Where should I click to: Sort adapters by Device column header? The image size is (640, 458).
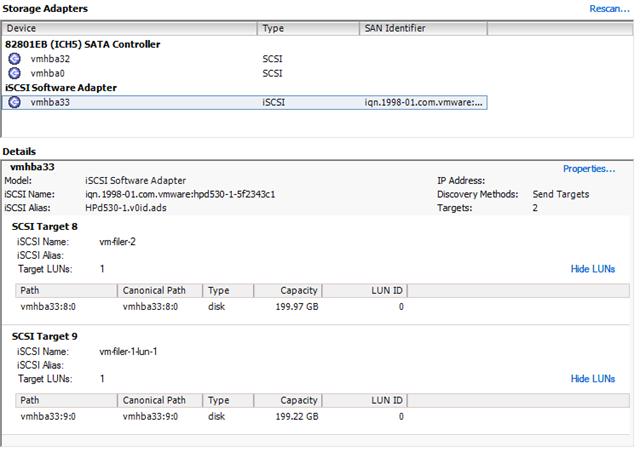[x=130, y=29]
